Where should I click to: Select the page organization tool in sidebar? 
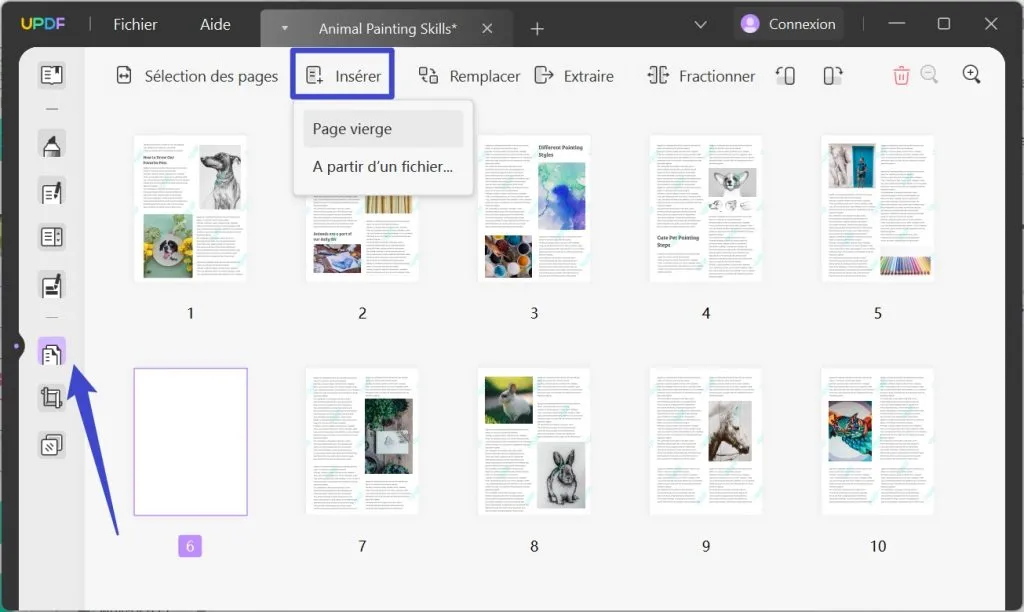pyautogui.click(x=51, y=352)
